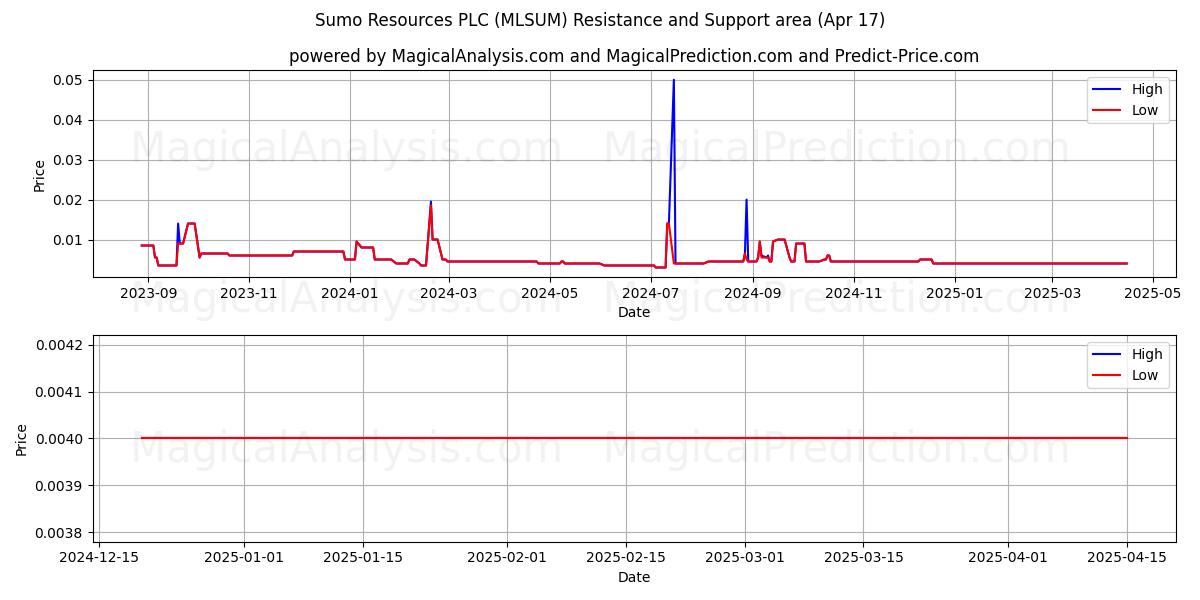Click the 2025-03-01 date tick label

coord(745,558)
